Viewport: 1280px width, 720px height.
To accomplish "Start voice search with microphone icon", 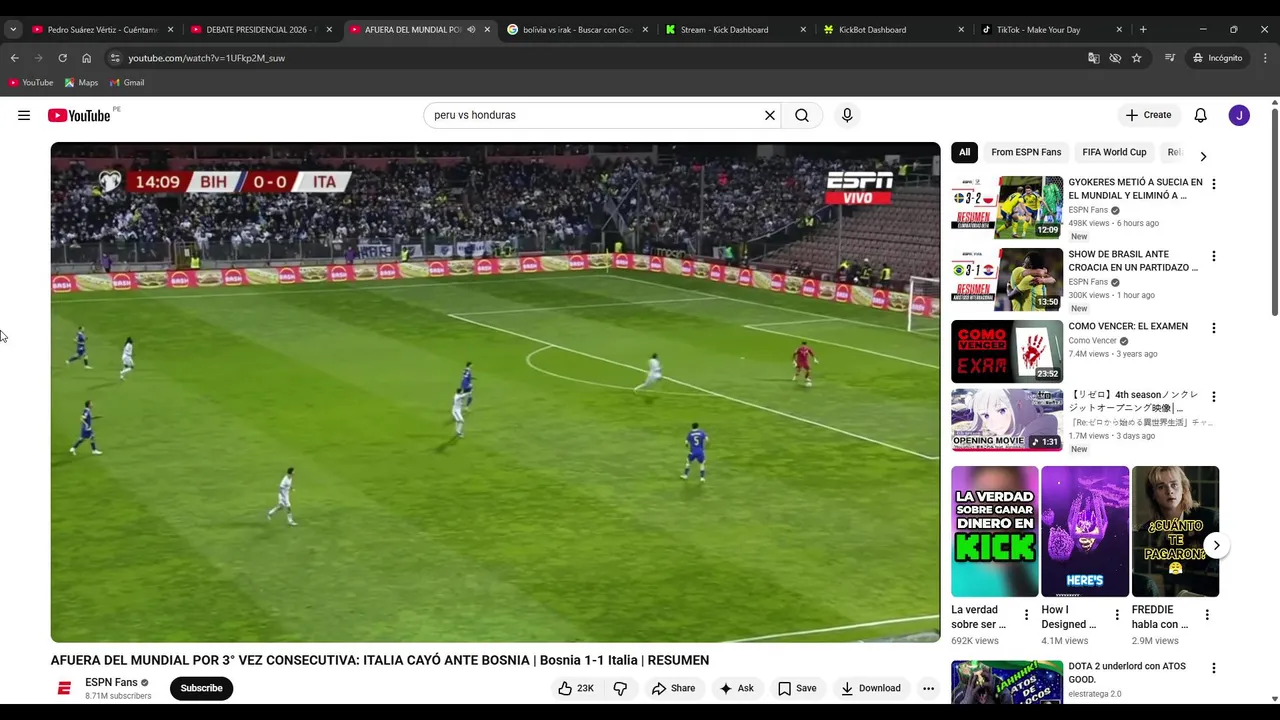I will pyautogui.click(x=847, y=115).
